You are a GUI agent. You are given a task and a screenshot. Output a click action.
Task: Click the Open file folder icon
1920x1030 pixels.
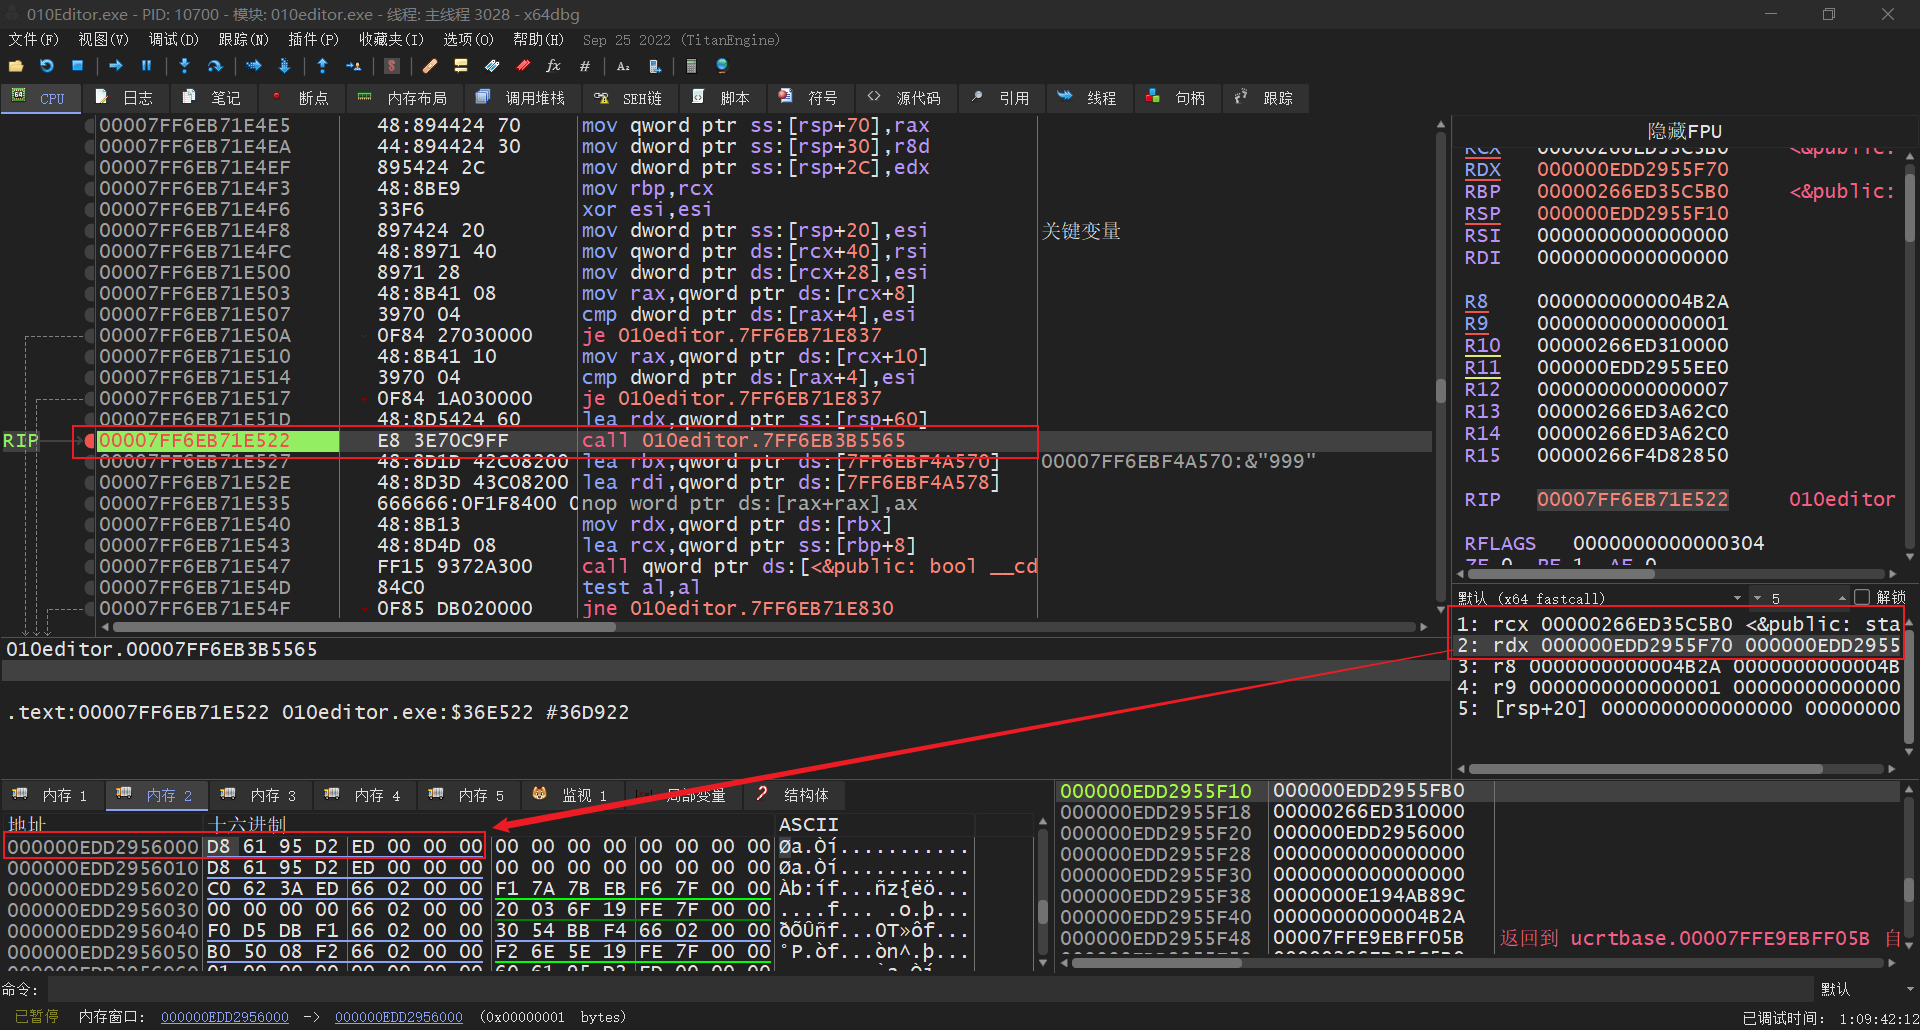(16, 66)
